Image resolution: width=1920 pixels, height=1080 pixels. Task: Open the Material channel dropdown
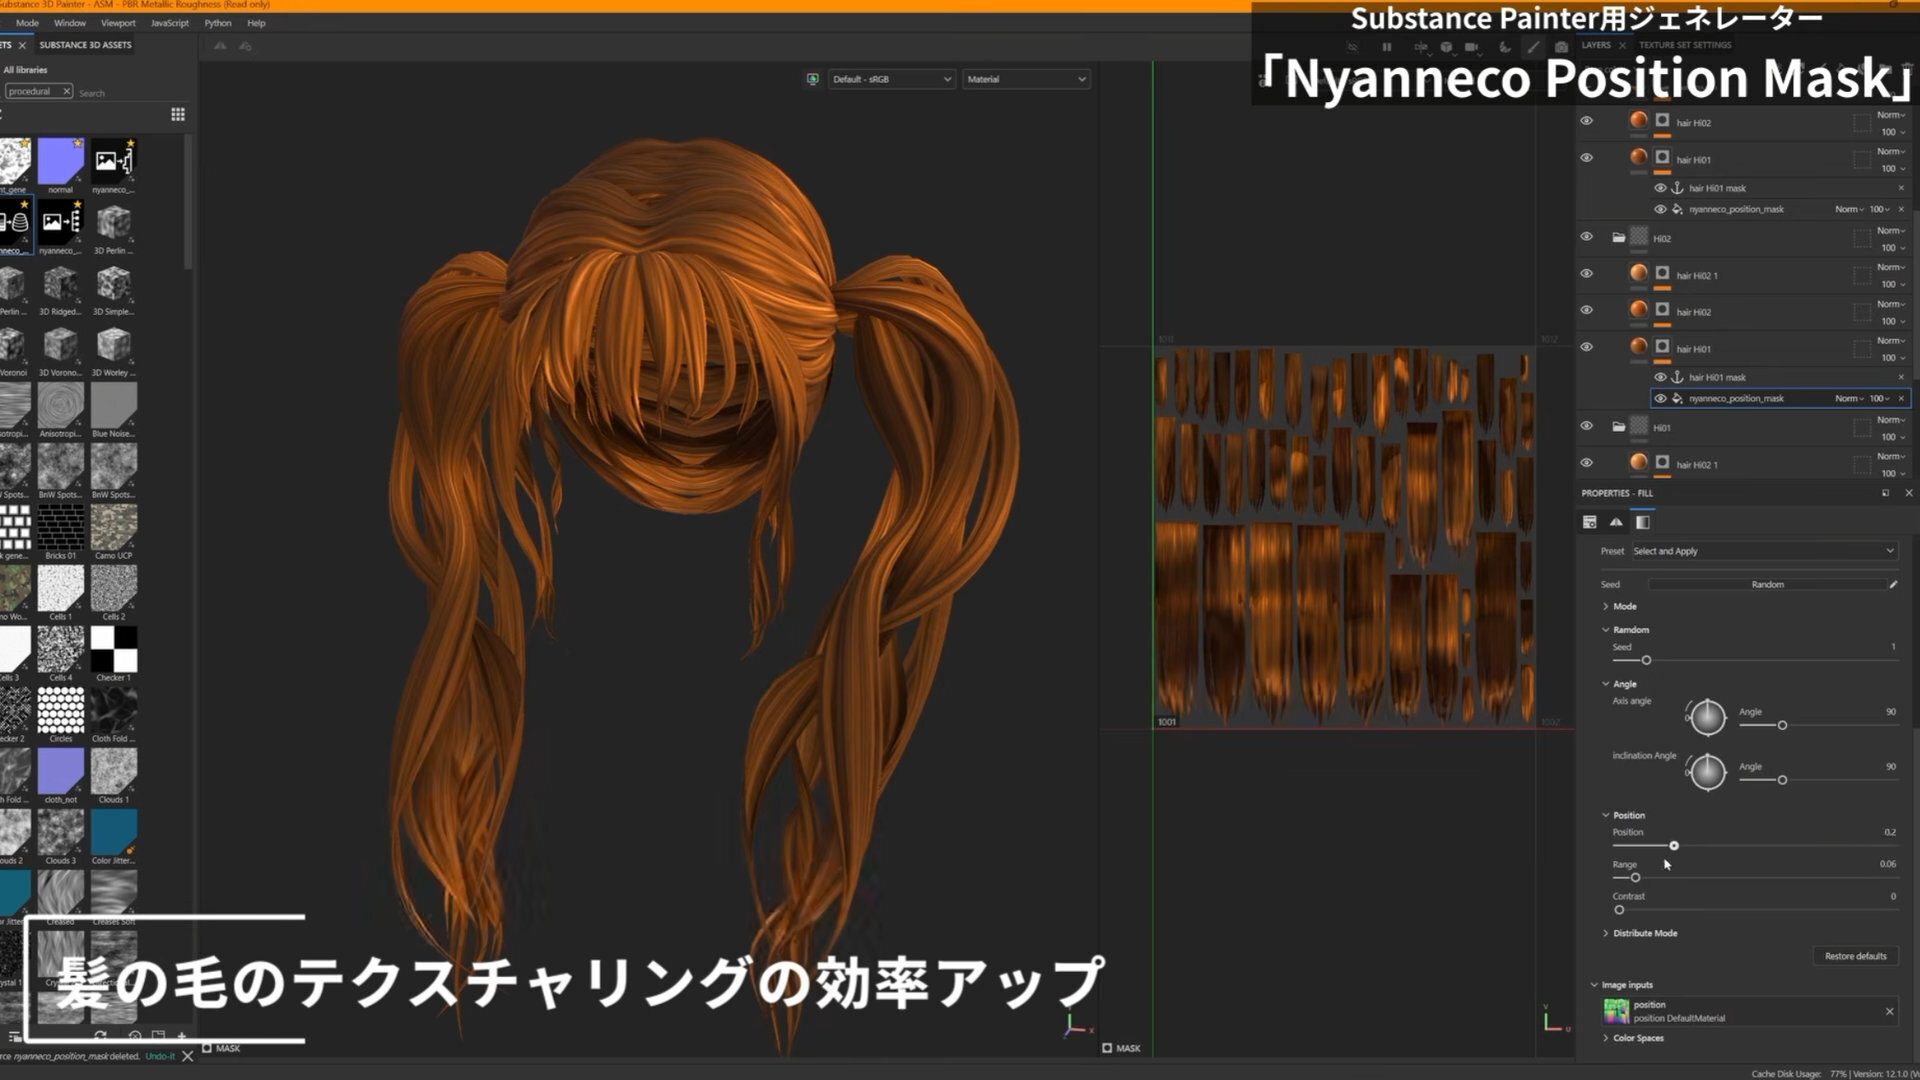point(1026,79)
